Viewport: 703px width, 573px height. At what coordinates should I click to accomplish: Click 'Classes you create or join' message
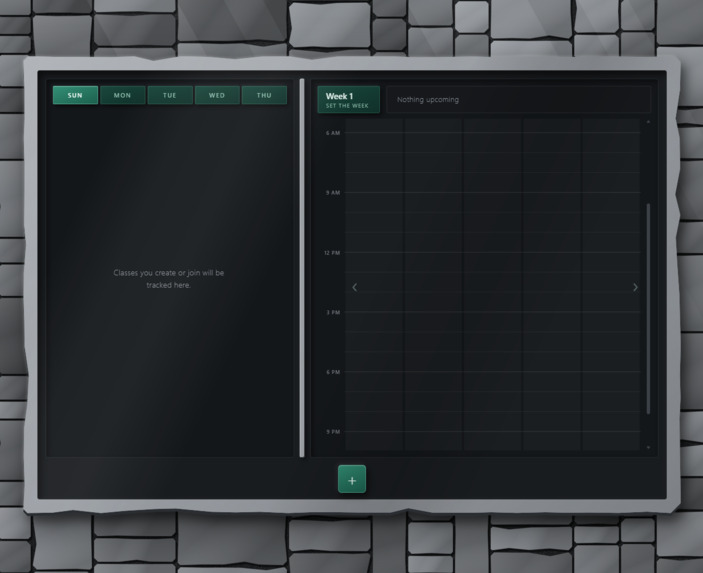[169, 279]
